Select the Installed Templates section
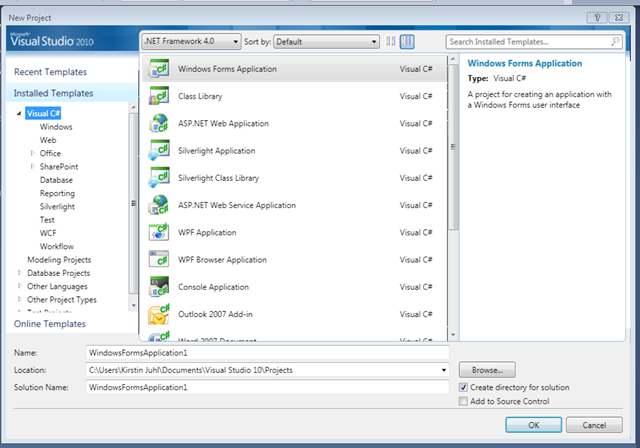The width and height of the screenshot is (640, 448). 53,93
